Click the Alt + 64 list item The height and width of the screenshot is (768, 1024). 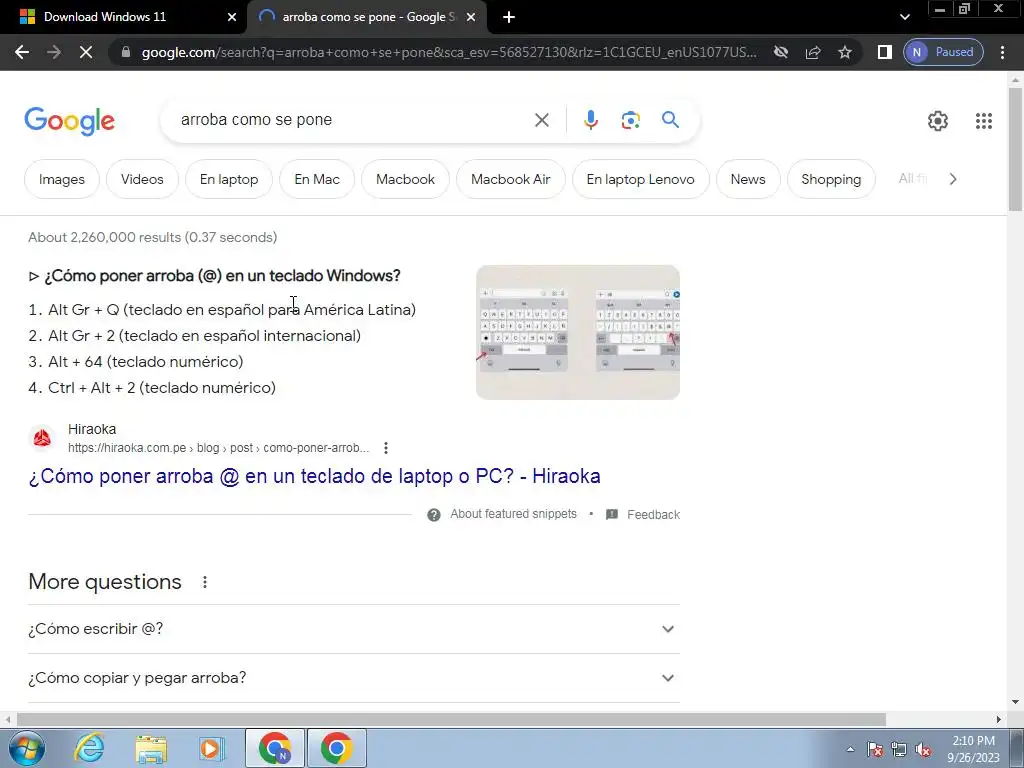pos(145,362)
